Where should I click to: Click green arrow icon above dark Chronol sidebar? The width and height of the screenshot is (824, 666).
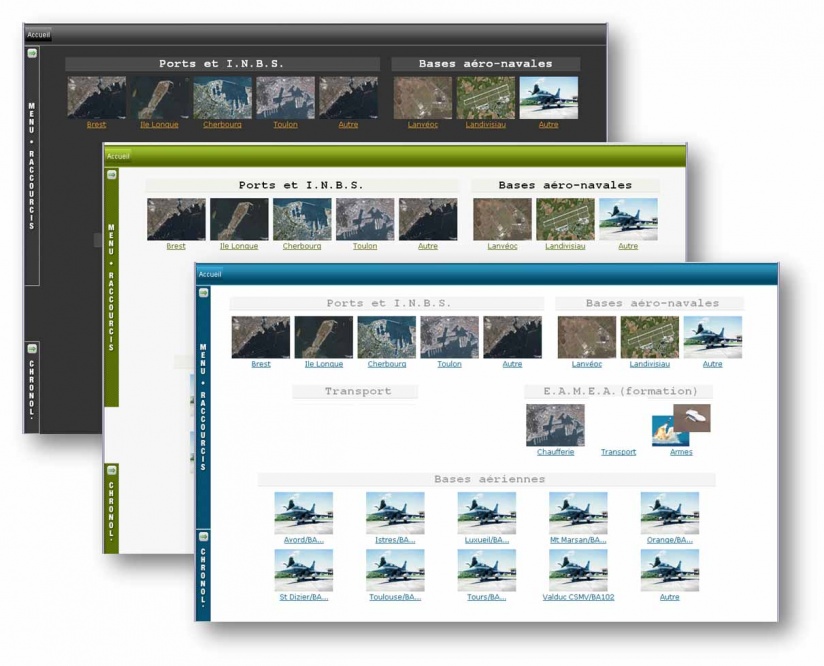tap(32, 349)
